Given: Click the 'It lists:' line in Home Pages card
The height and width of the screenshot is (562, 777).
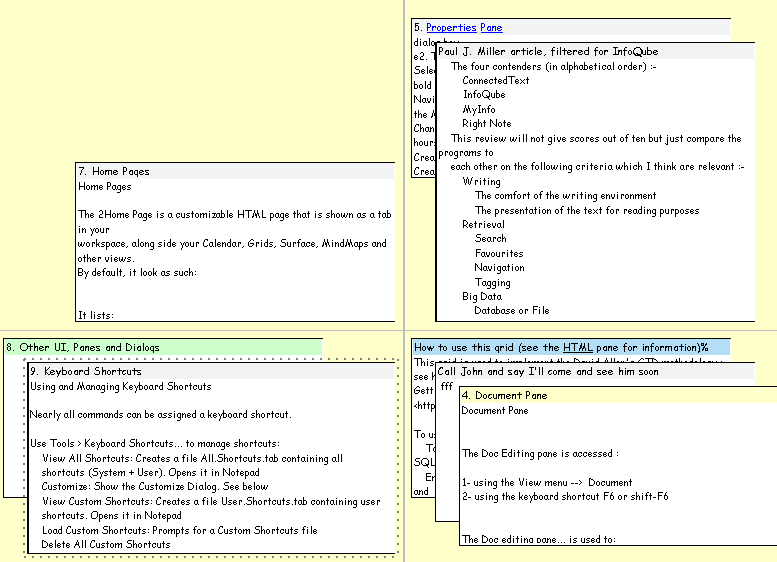Looking at the screenshot, I should tap(96, 315).
